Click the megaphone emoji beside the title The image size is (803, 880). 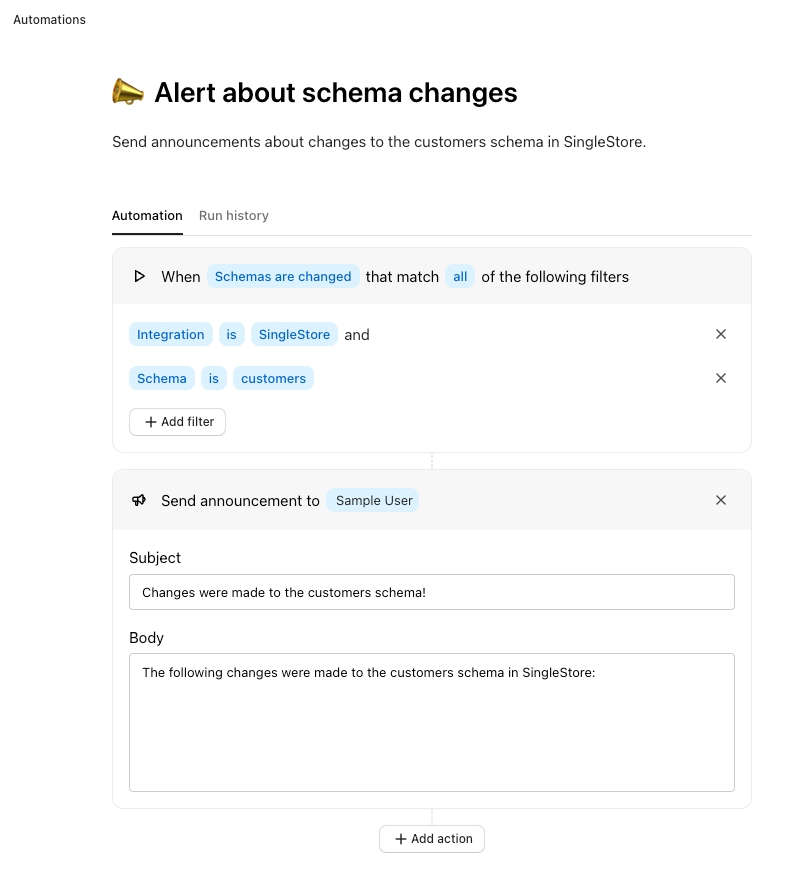coord(128,93)
